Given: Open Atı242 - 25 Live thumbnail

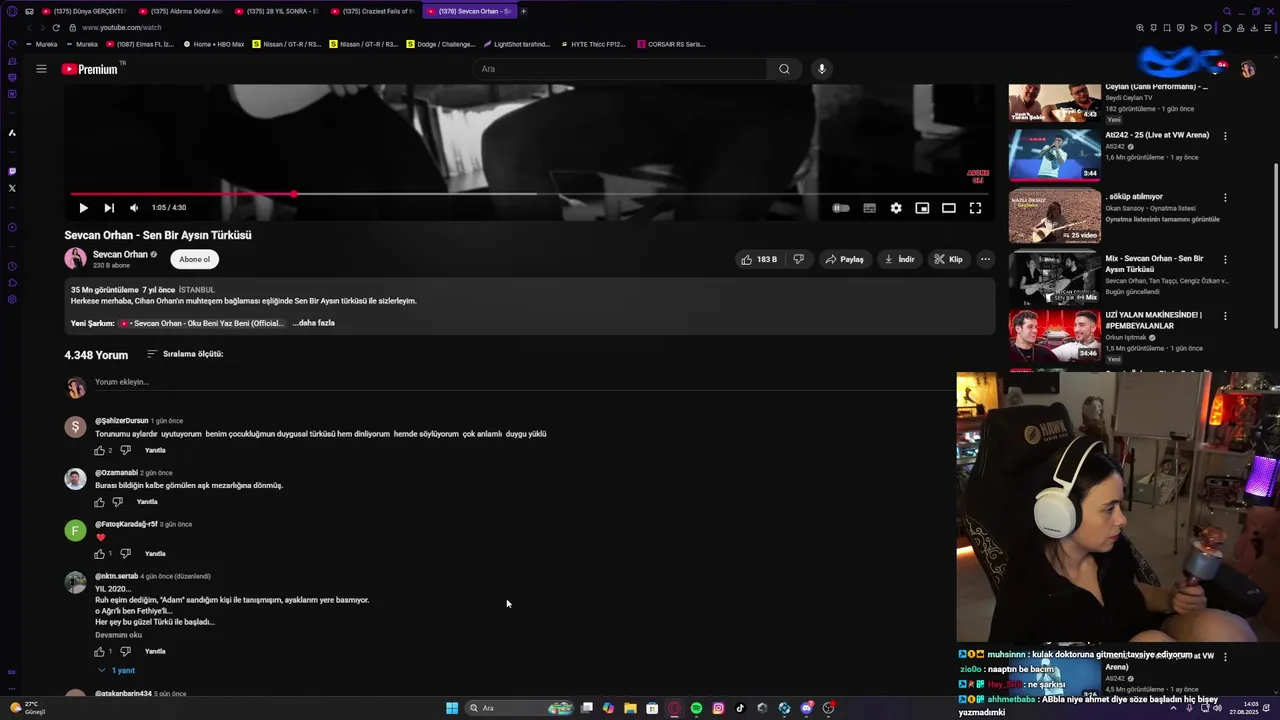Looking at the screenshot, I should pyautogui.click(x=1054, y=154).
